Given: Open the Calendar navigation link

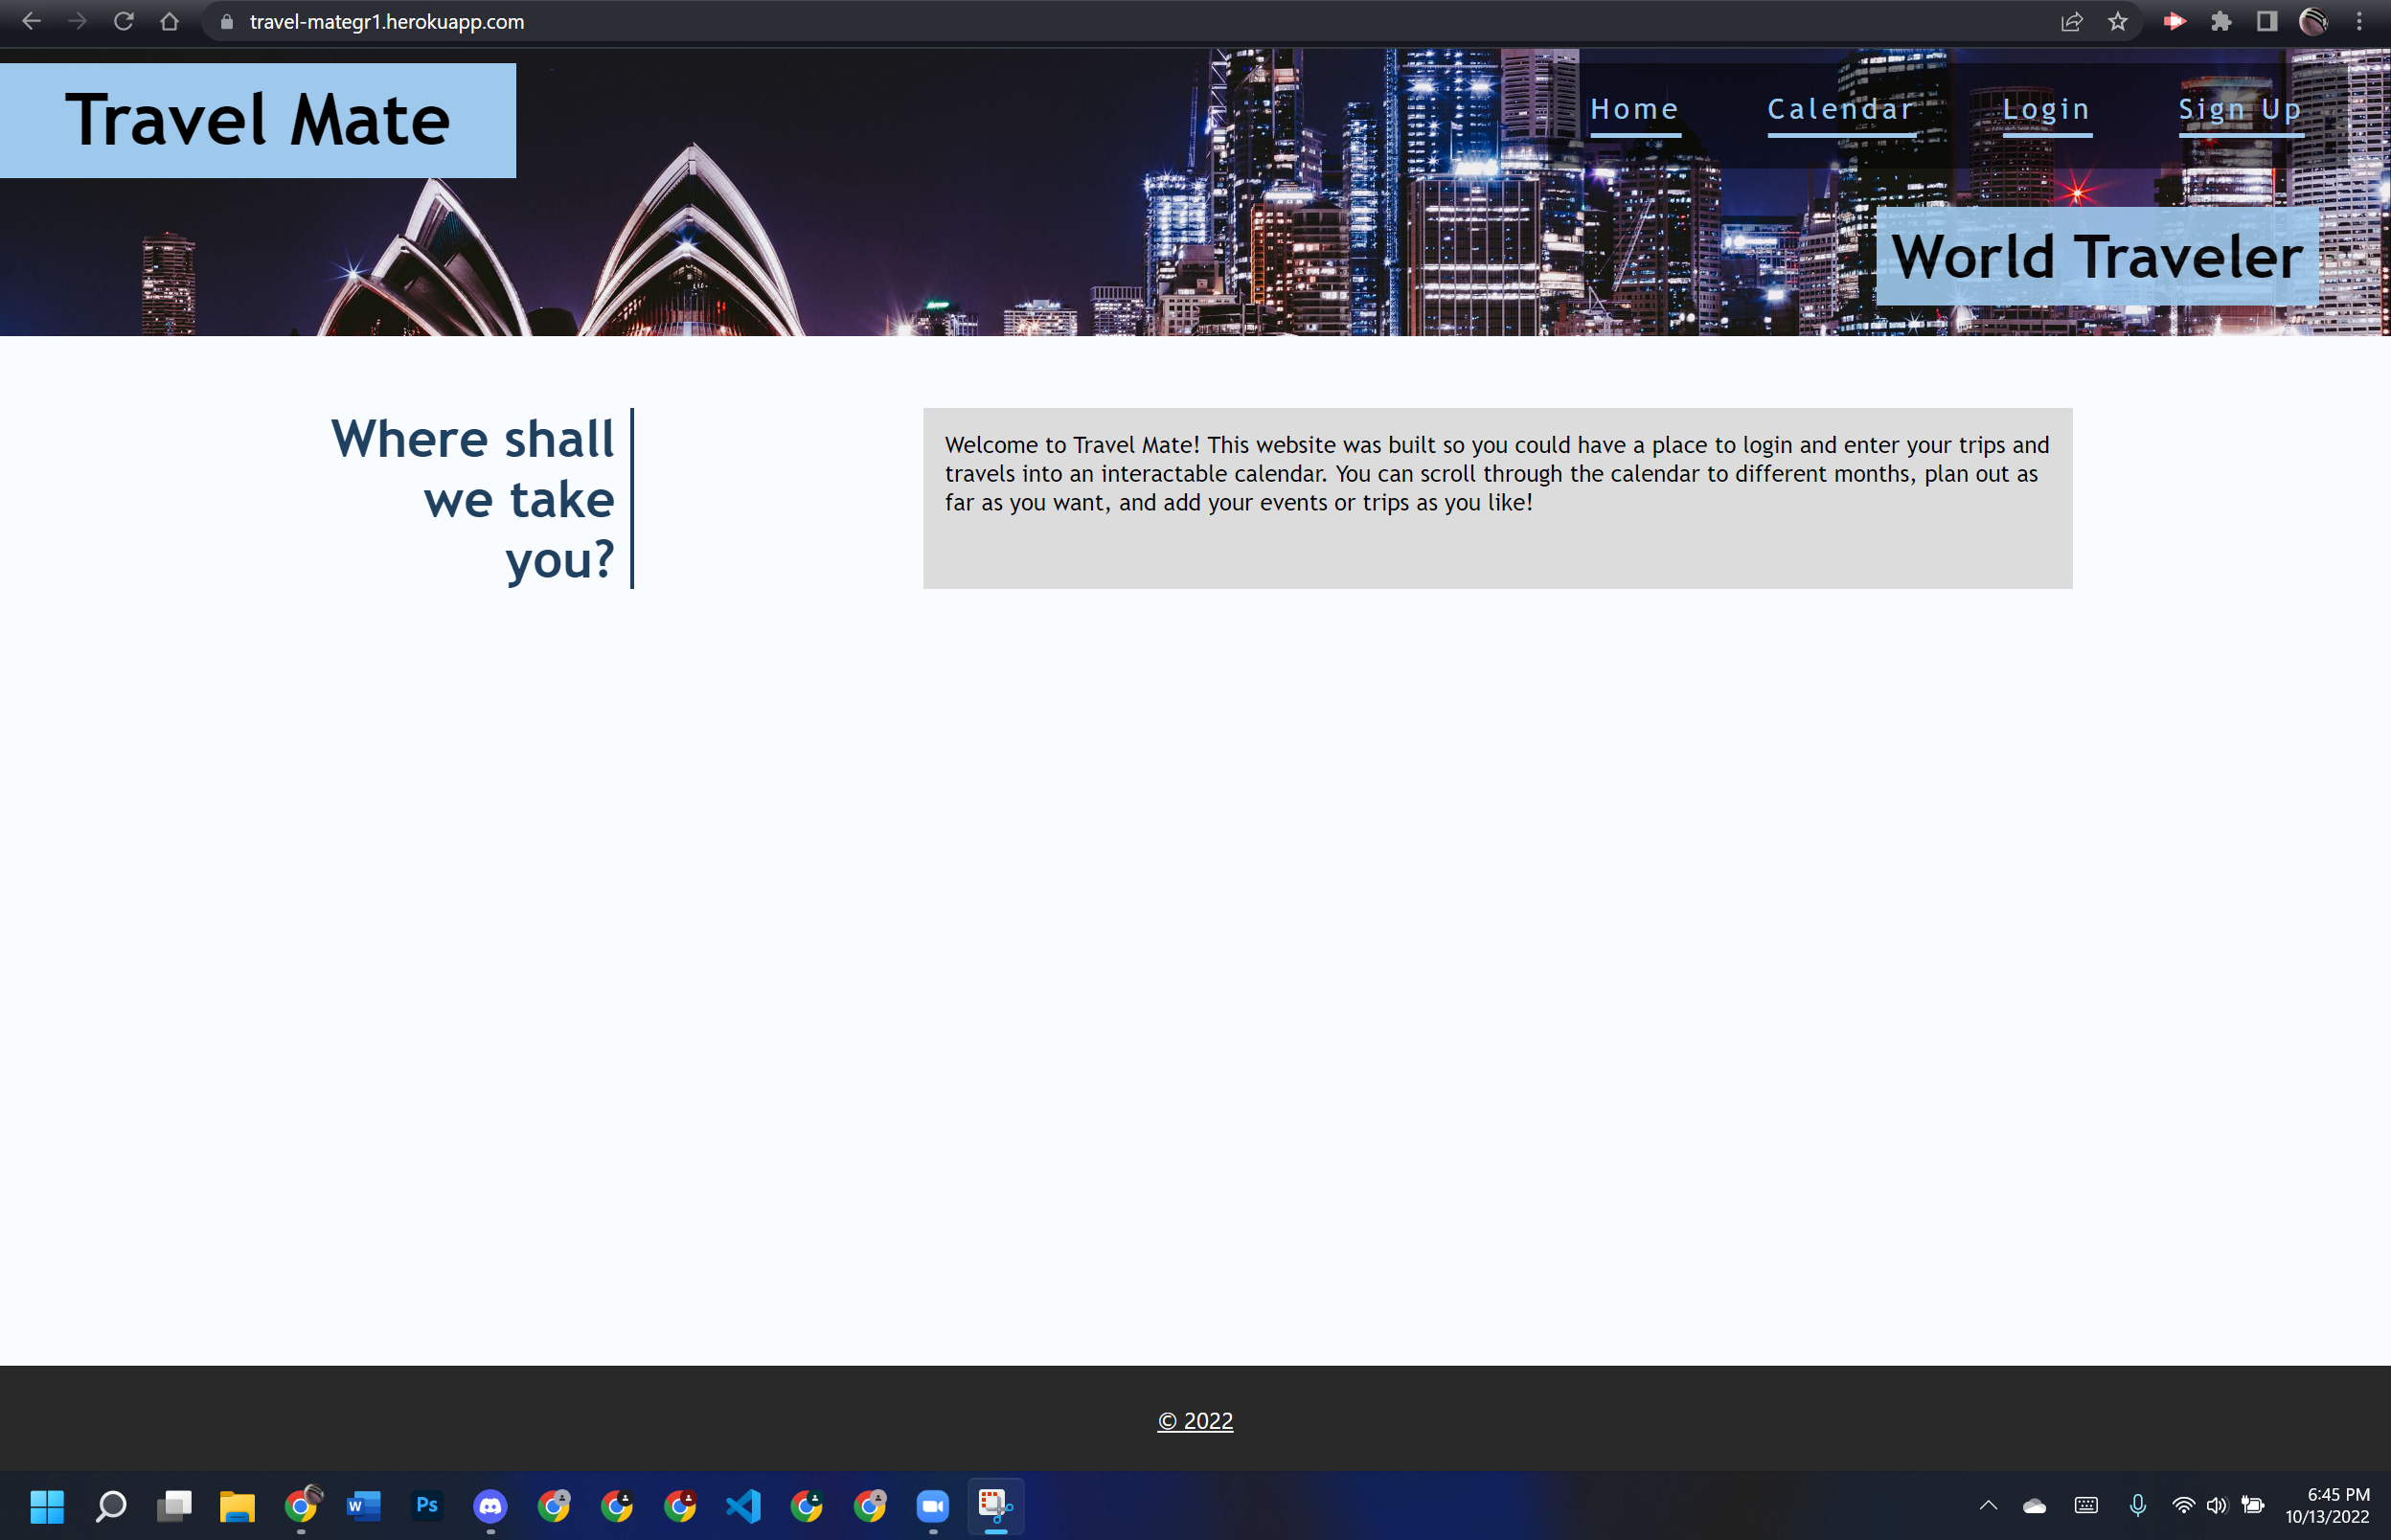Looking at the screenshot, I should pos(1840,108).
